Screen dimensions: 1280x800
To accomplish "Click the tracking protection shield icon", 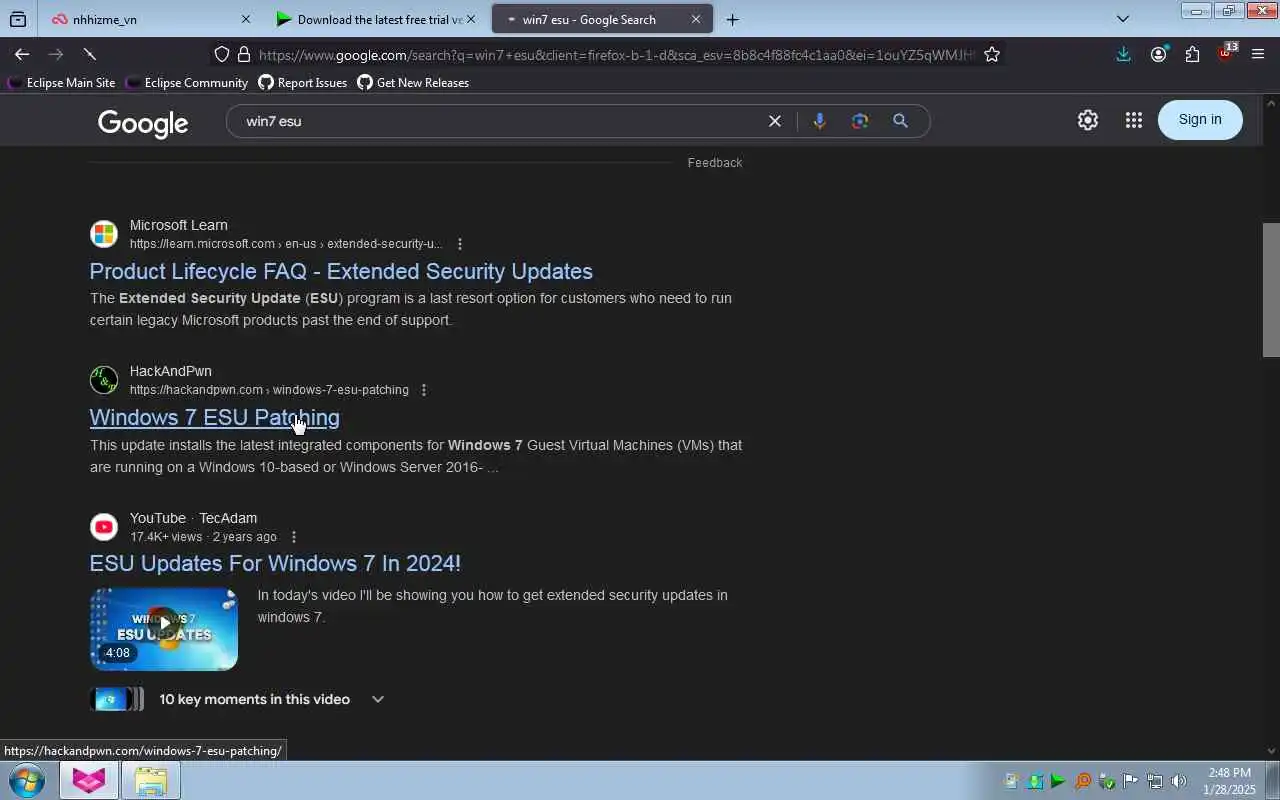I will tap(222, 55).
